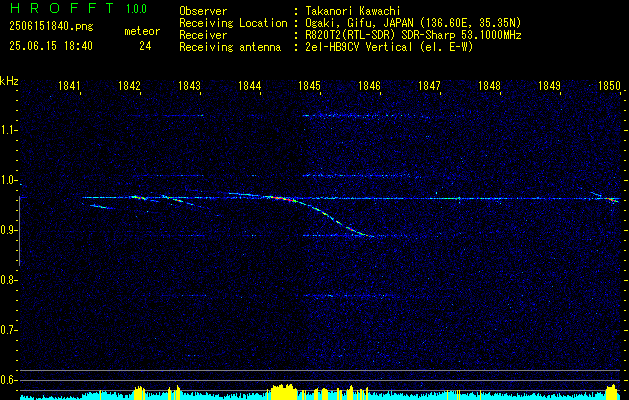Click the bright curved meteor echo after 1845
Viewport: 629px width, 400px height.
click(333, 217)
